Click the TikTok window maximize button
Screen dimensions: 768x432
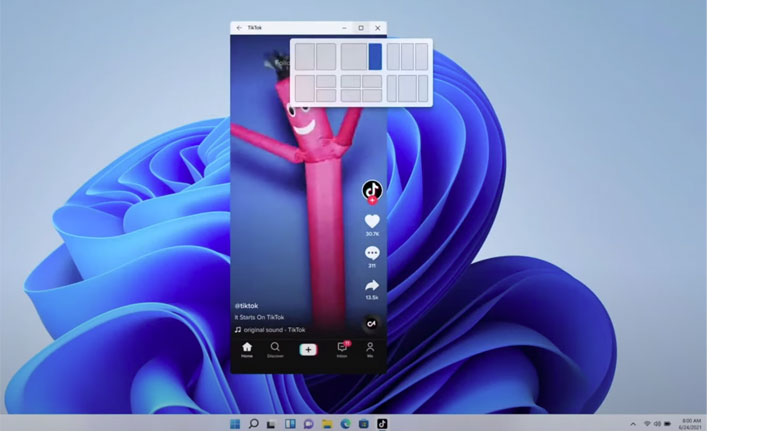pyautogui.click(x=361, y=28)
